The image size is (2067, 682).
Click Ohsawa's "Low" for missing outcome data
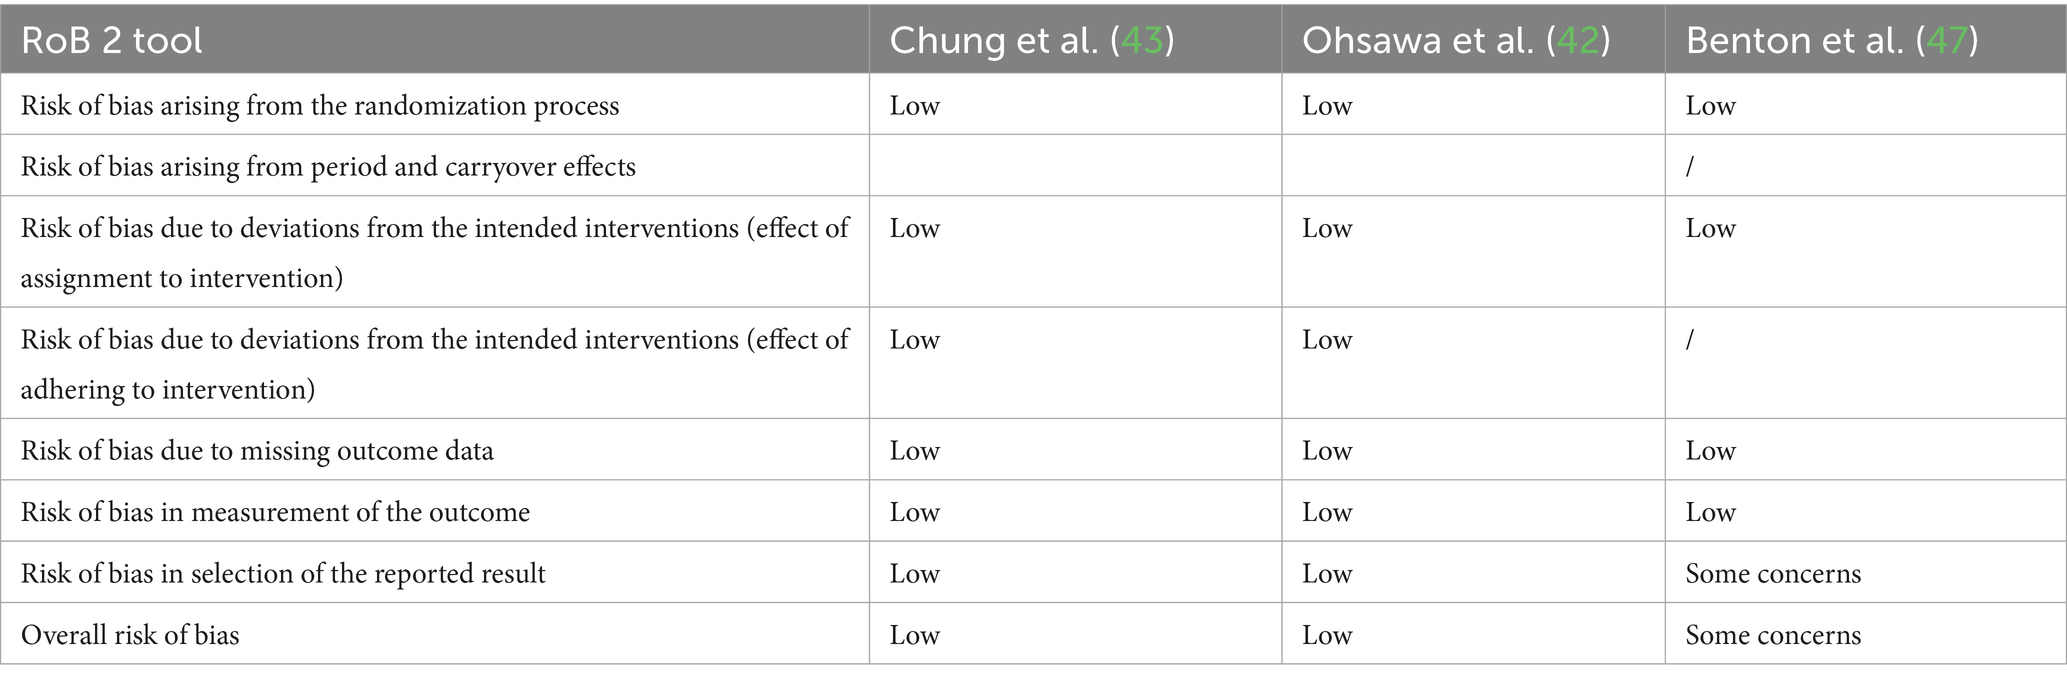tap(1326, 451)
